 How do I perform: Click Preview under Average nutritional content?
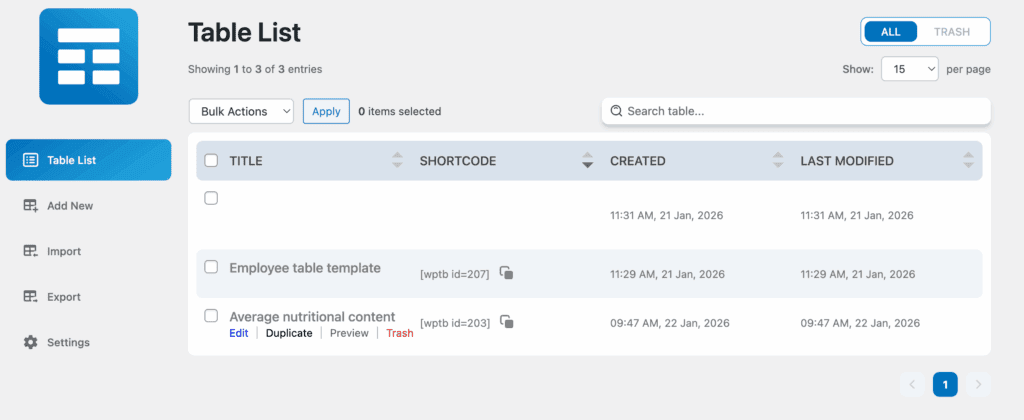[x=349, y=333]
